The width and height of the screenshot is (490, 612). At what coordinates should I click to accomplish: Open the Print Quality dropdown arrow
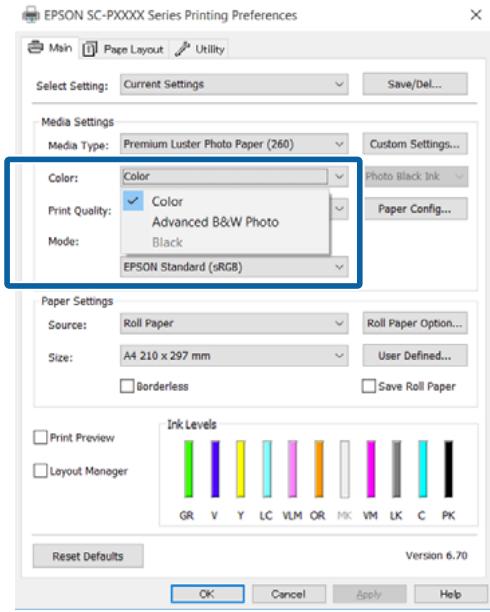[339, 208]
